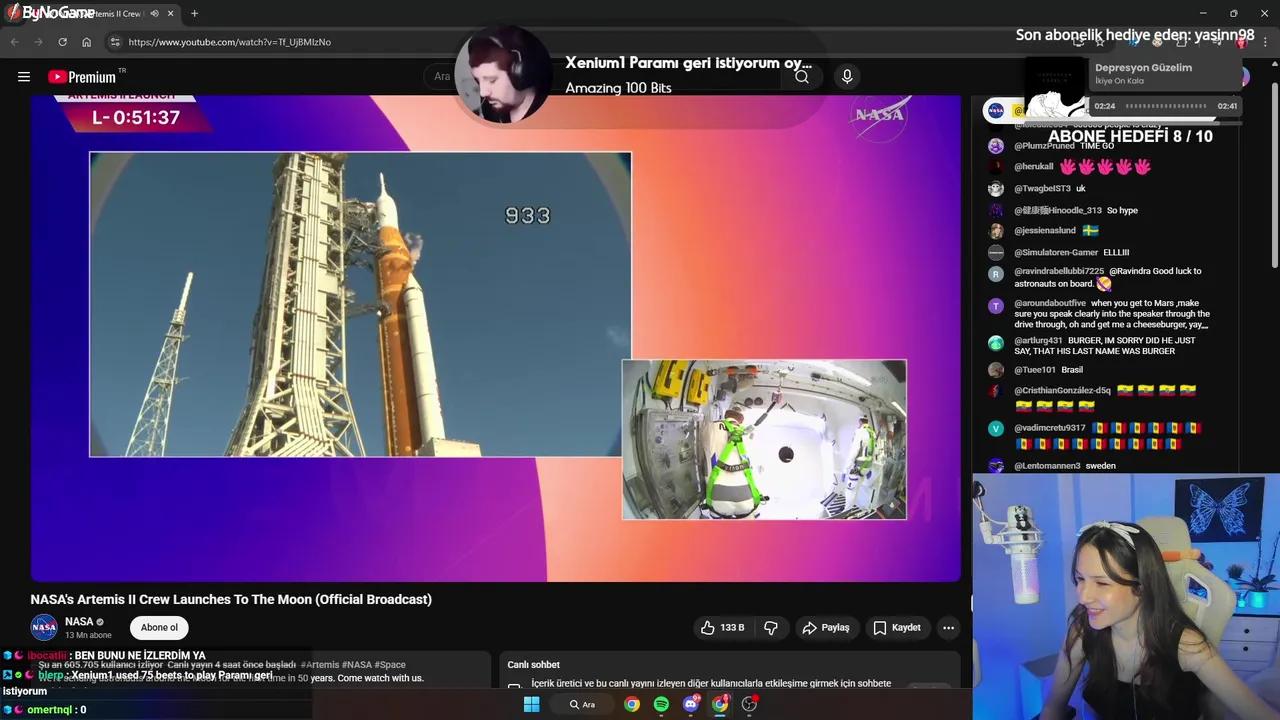Toggle the dislike on the NASA video
1280x720 pixels.
tap(771, 627)
